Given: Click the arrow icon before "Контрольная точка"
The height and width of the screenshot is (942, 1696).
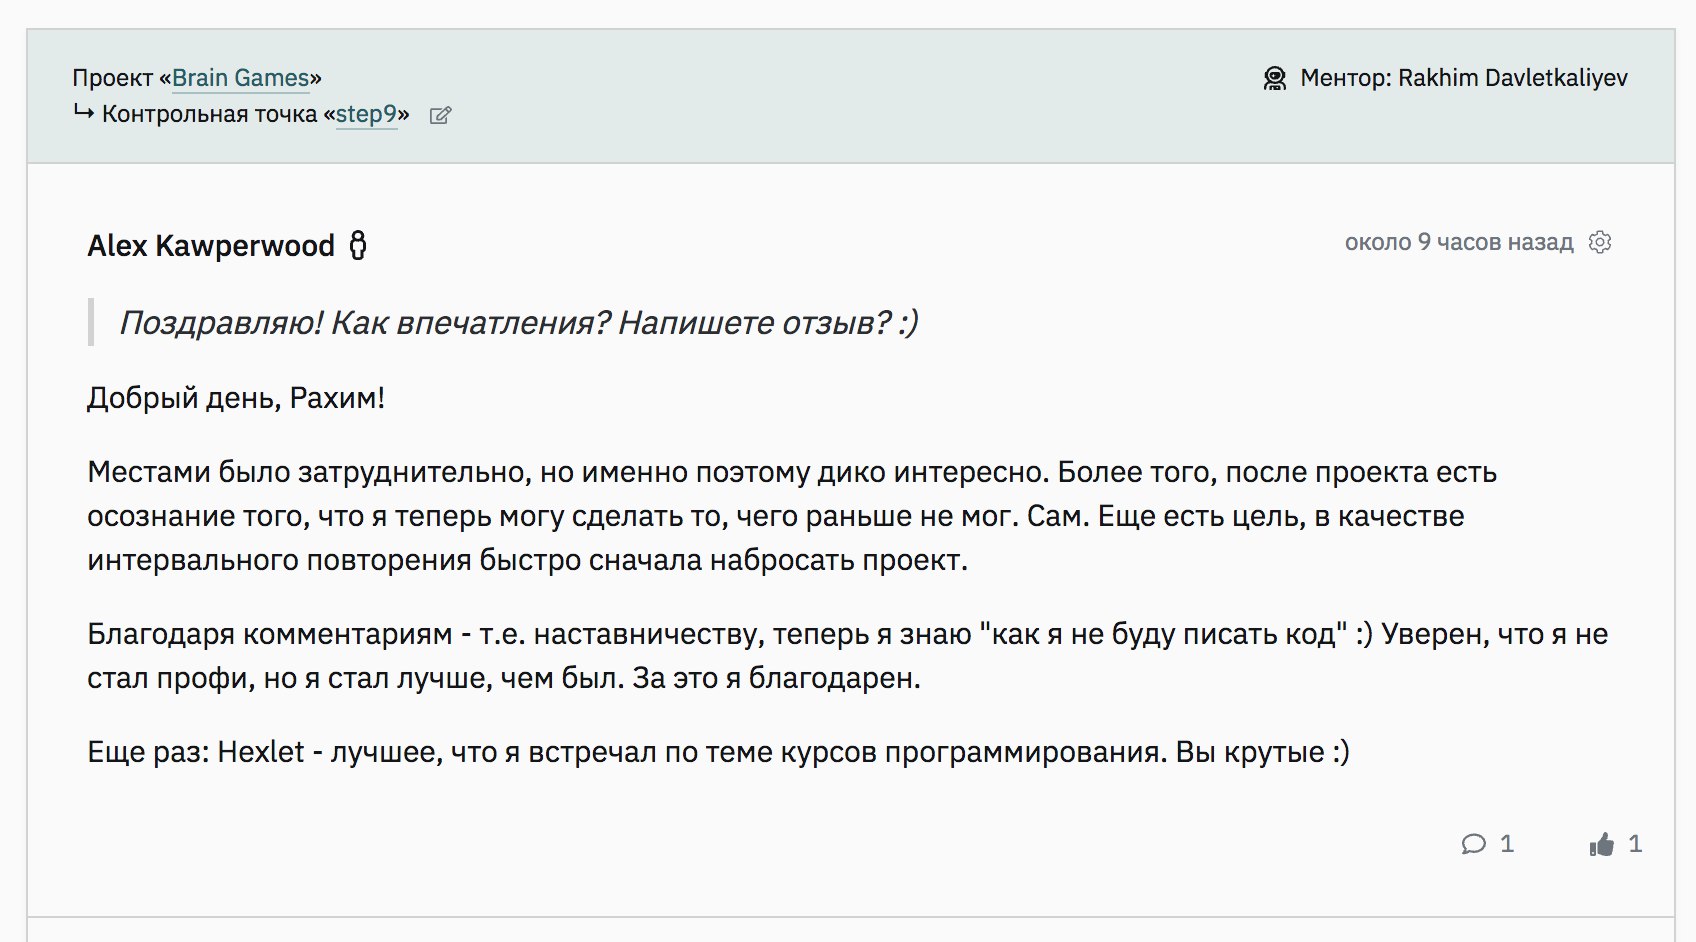Looking at the screenshot, I should click(84, 113).
